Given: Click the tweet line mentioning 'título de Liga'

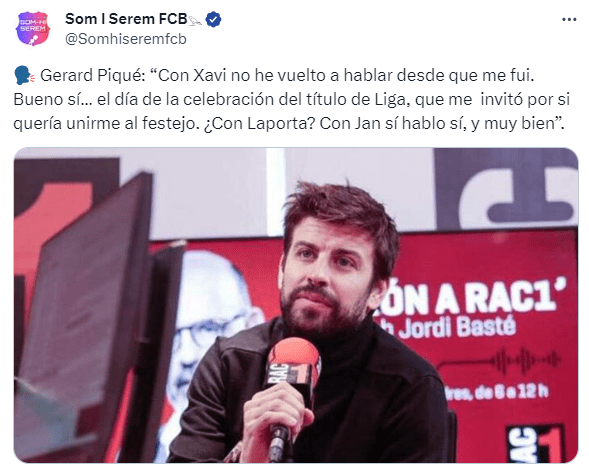Looking at the screenshot, I should [292, 100].
